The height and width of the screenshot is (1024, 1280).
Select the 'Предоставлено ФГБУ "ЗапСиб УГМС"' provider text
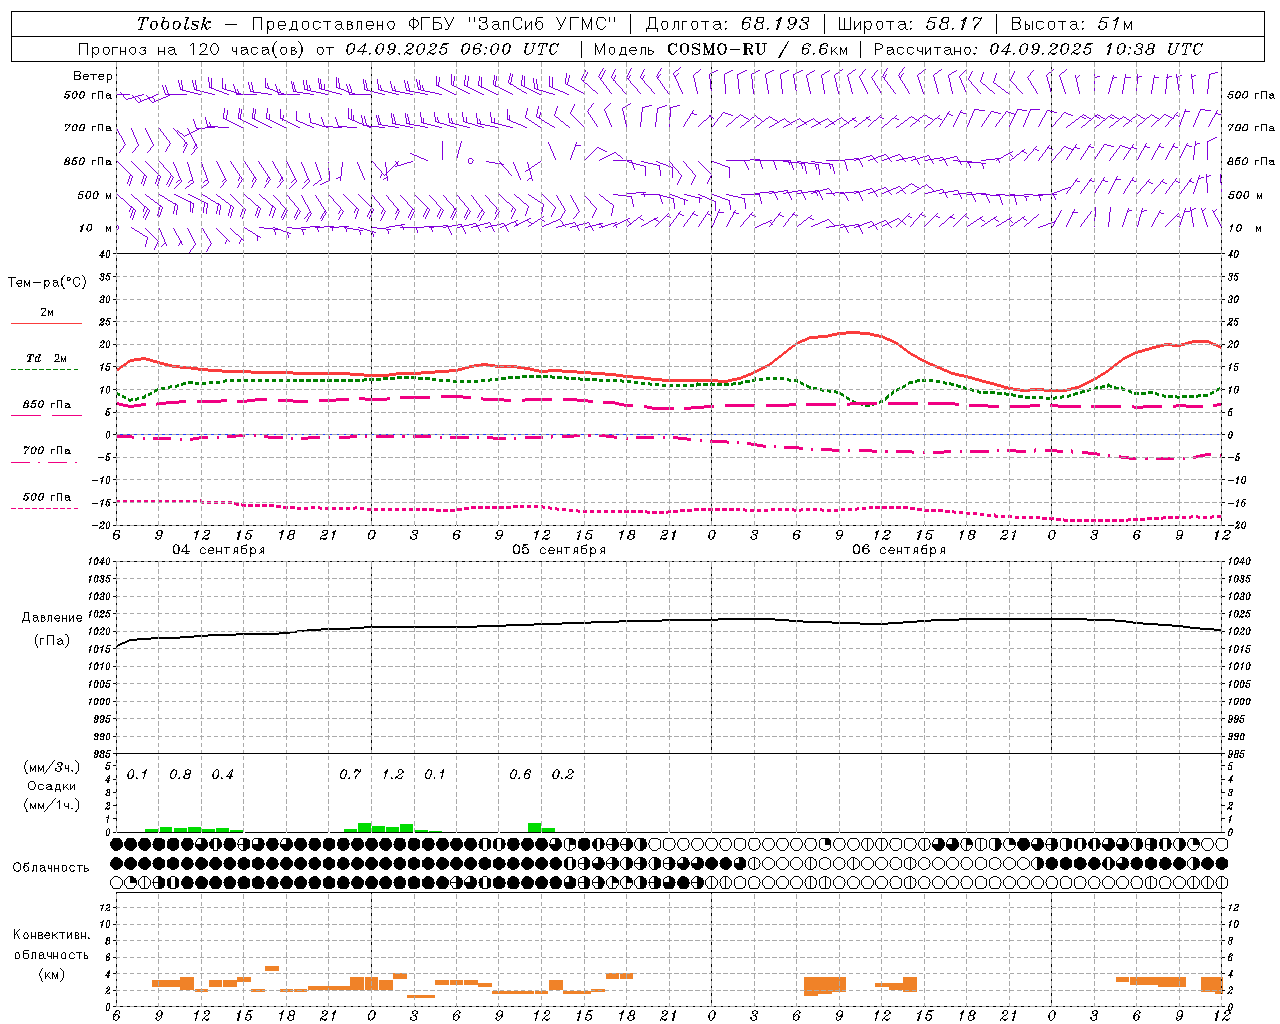pos(434,24)
